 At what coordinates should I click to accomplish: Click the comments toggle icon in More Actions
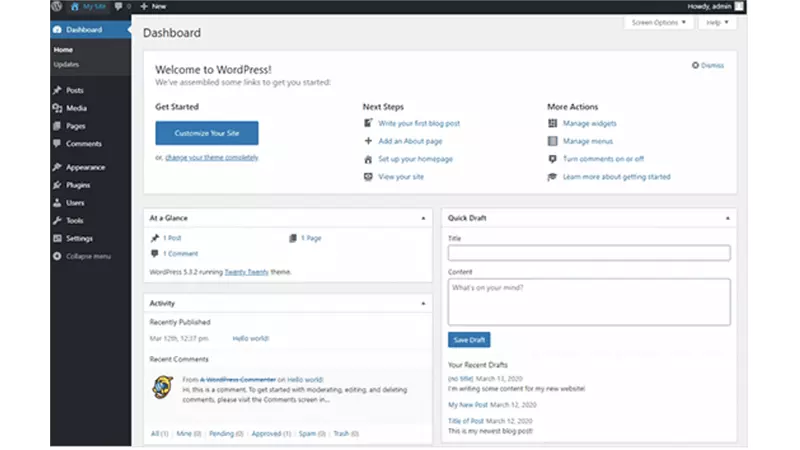point(553,159)
